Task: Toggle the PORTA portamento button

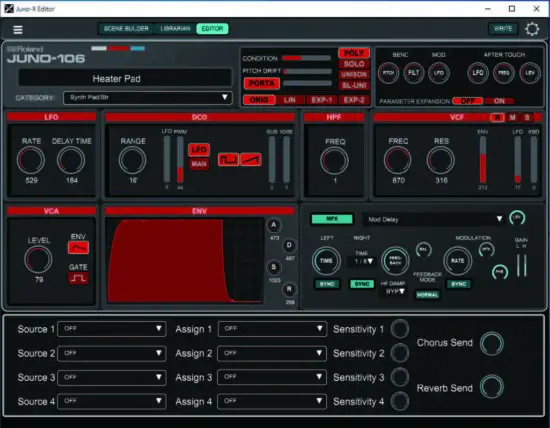Action: (262, 83)
